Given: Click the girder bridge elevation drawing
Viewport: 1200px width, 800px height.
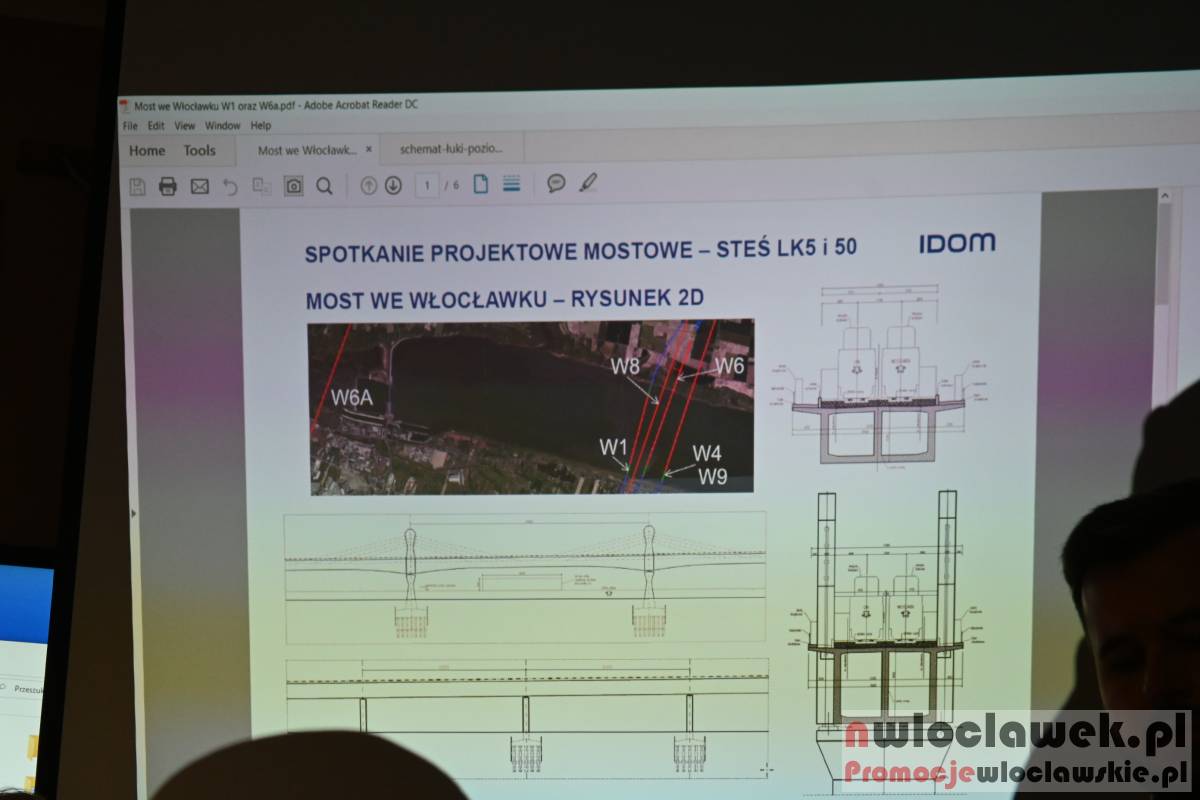Looking at the screenshot, I should [x=527, y=717].
